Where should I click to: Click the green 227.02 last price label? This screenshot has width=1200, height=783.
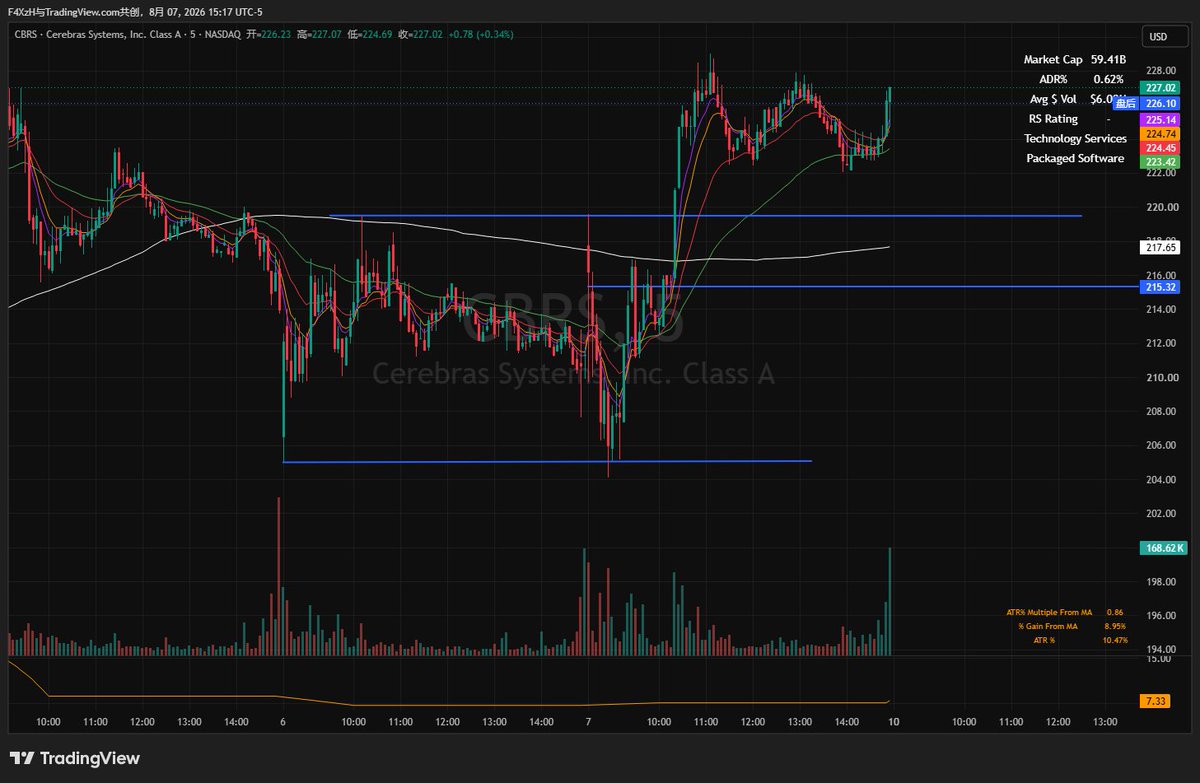1160,88
